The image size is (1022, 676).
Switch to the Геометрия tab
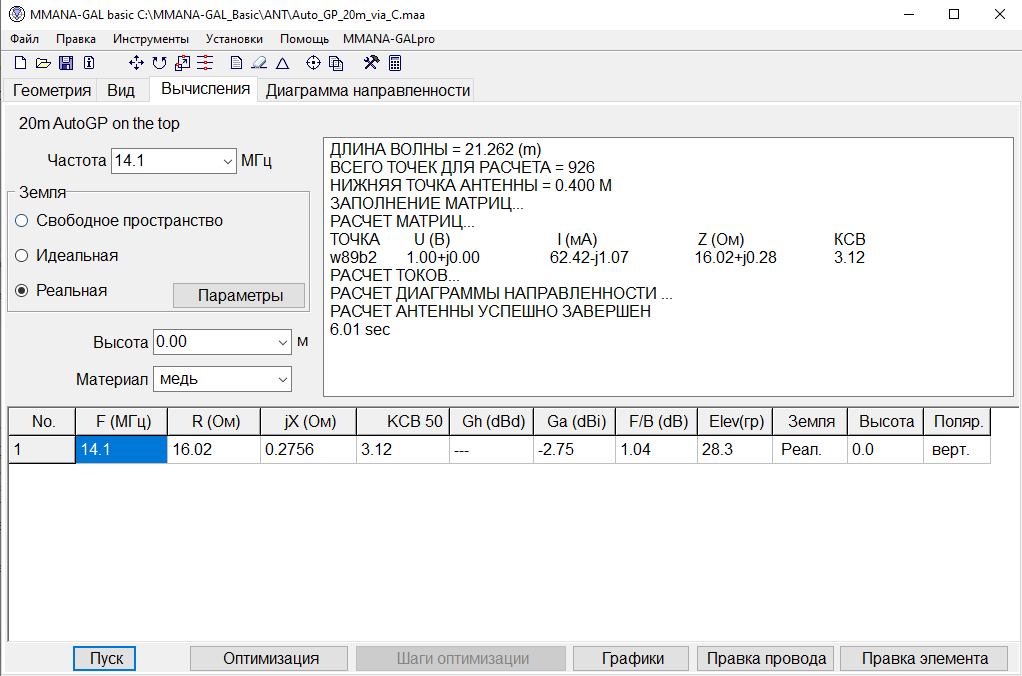point(51,90)
